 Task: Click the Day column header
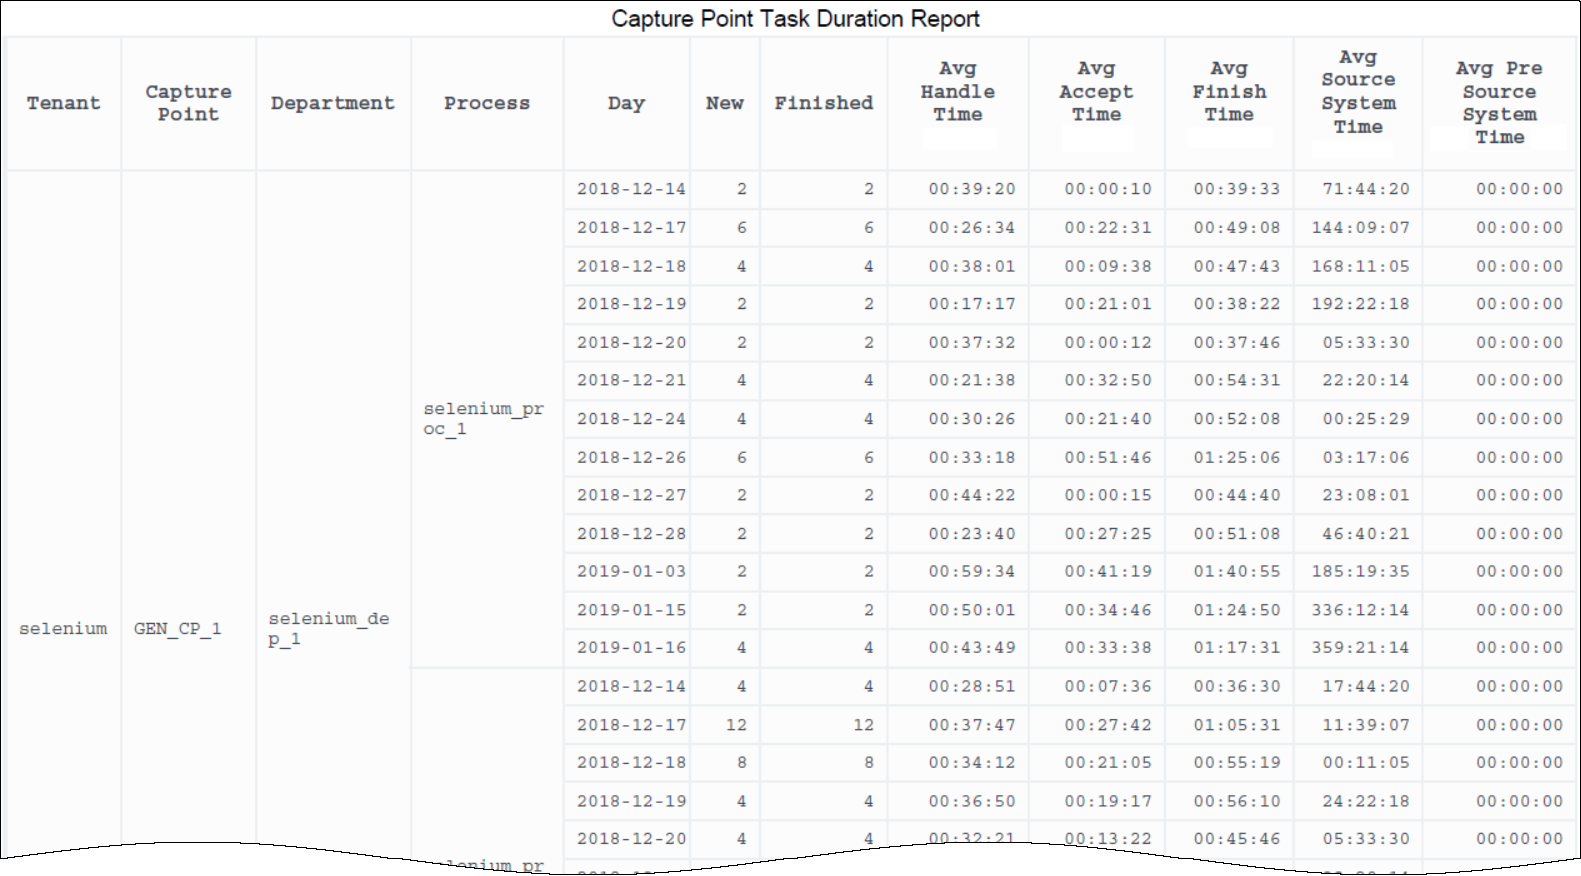point(626,103)
